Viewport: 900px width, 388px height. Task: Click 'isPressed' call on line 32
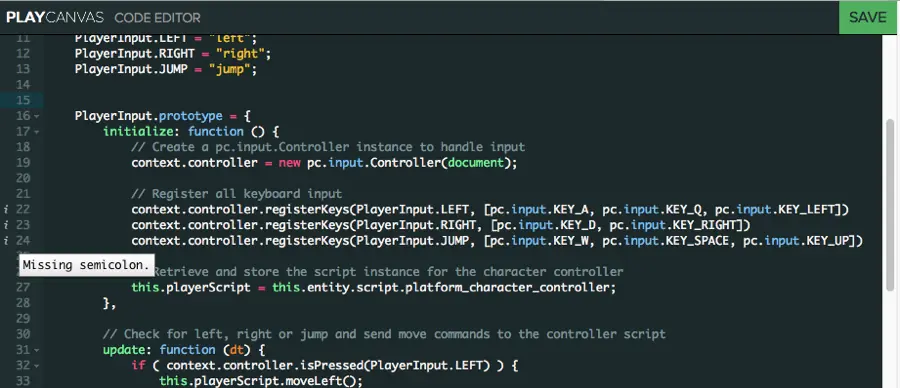(x=331, y=366)
